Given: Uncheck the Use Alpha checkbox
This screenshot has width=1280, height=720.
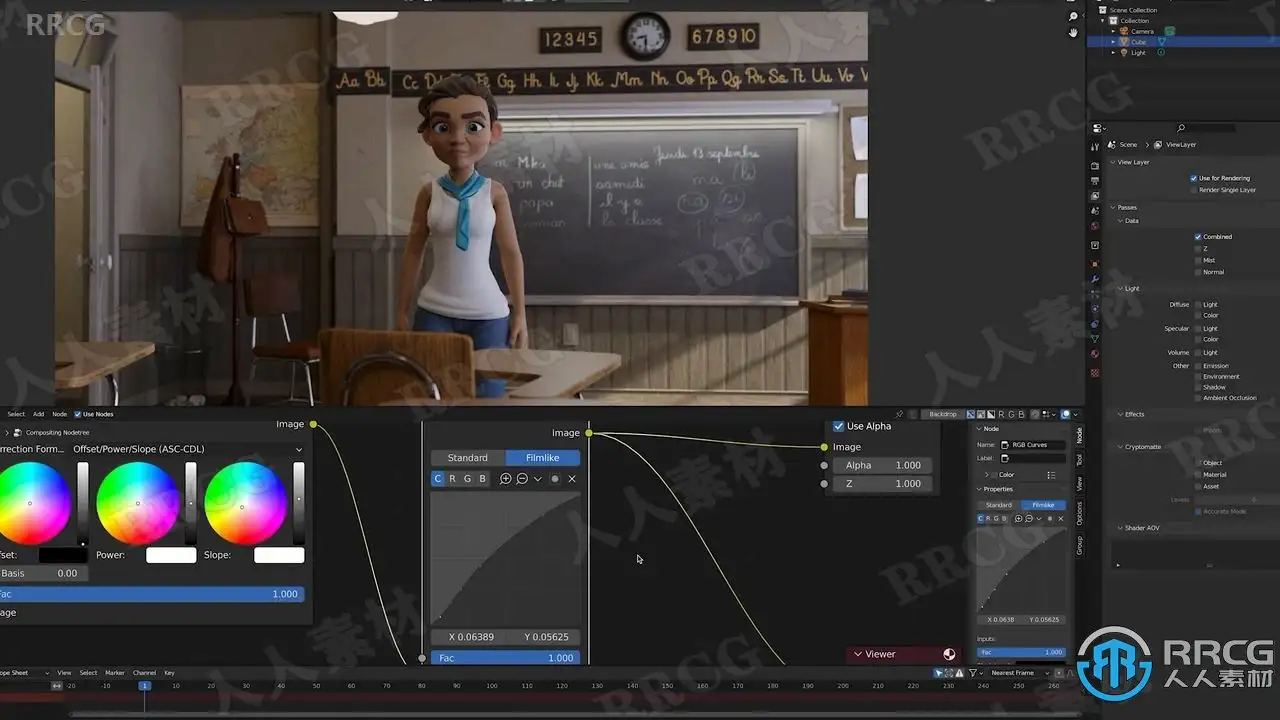Looking at the screenshot, I should pyautogui.click(x=839, y=426).
